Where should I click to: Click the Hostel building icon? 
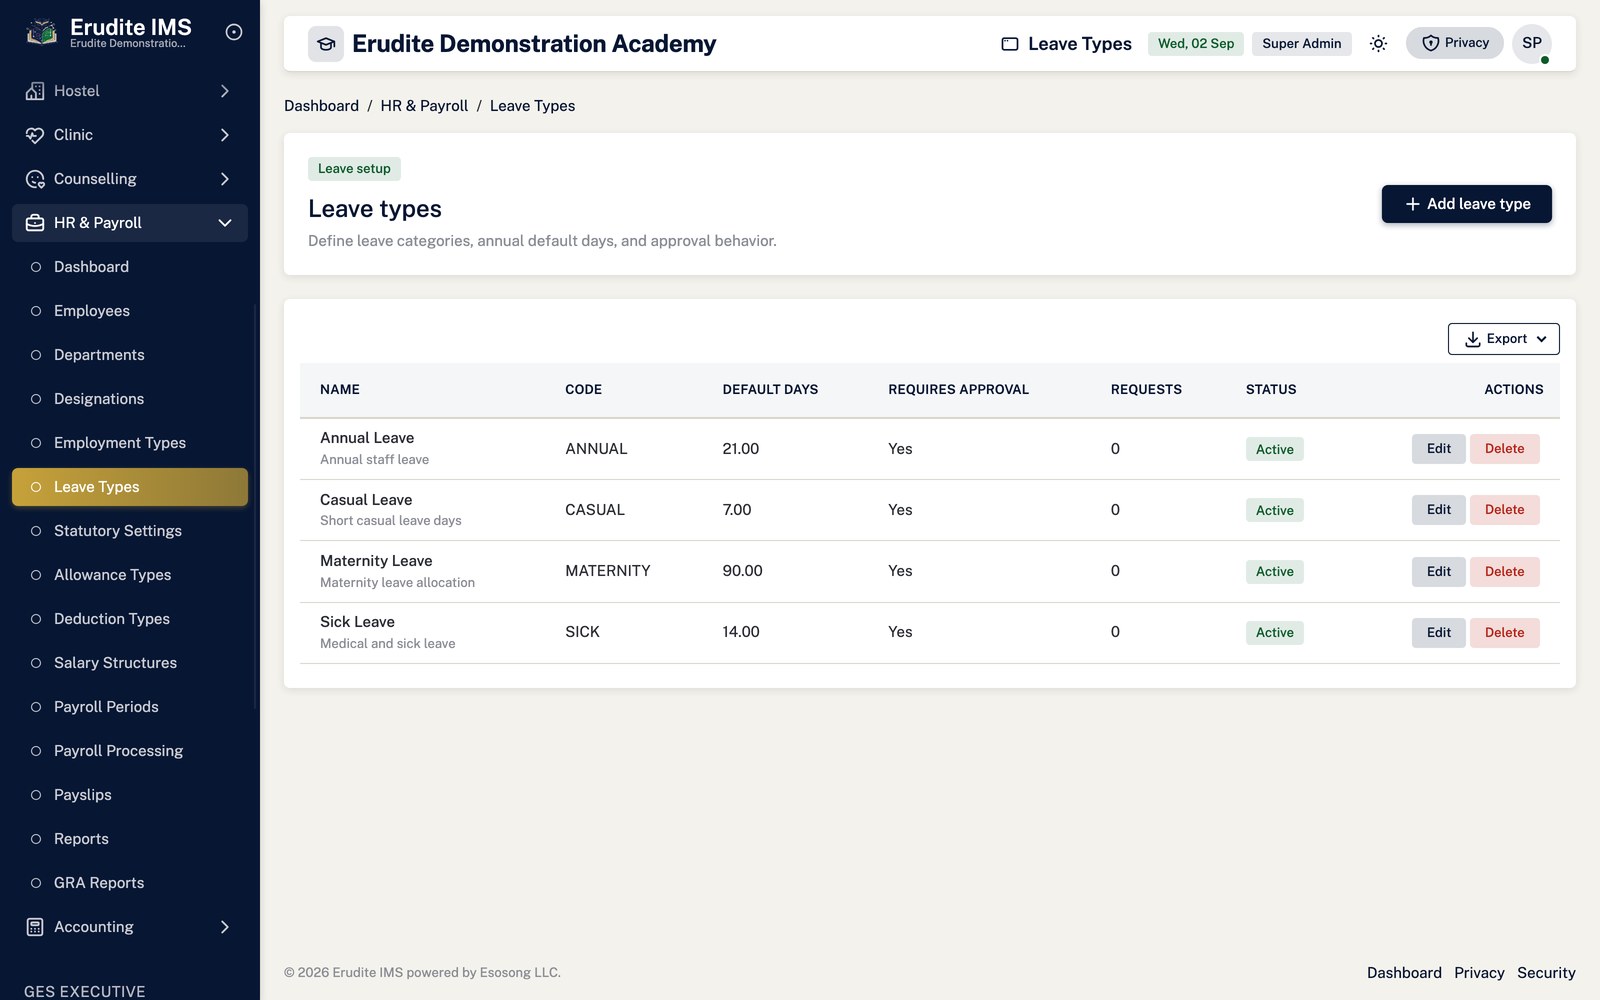(x=35, y=91)
